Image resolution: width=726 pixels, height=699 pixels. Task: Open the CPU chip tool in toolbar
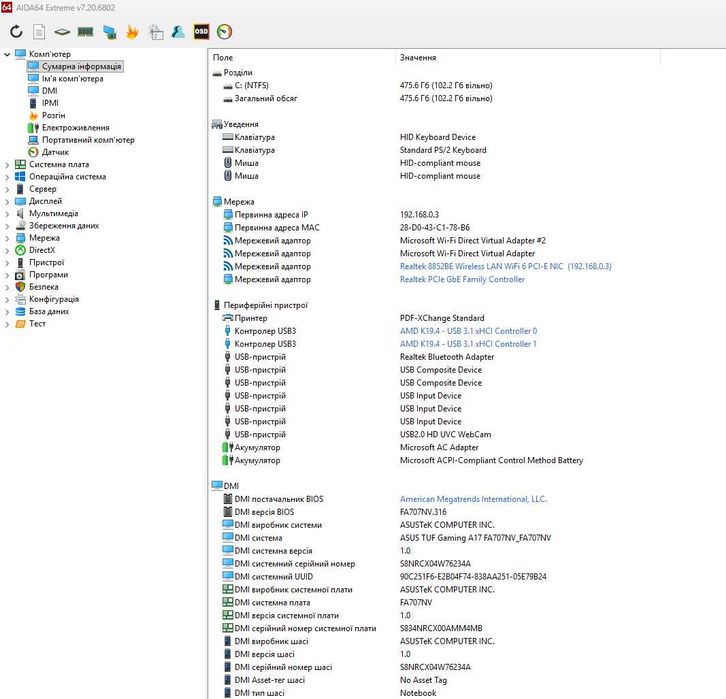coord(62,32)
